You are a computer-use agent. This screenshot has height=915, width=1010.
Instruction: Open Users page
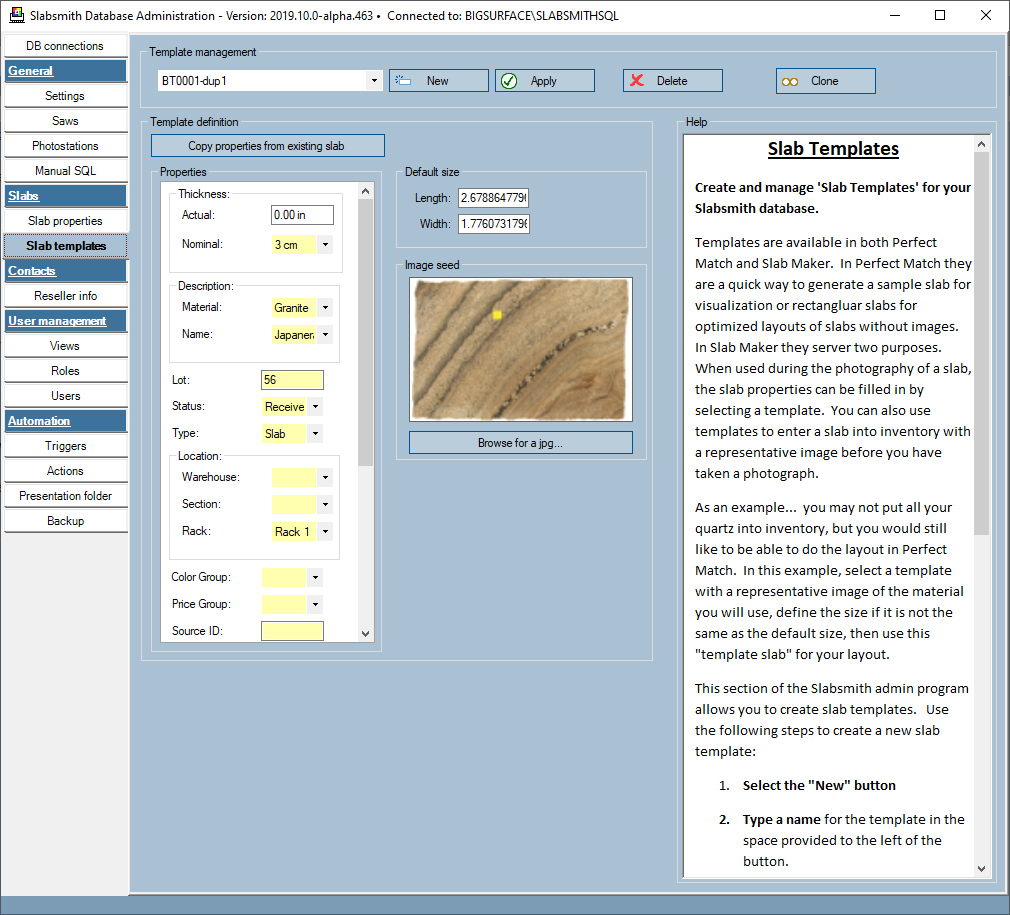coord(65,396)
